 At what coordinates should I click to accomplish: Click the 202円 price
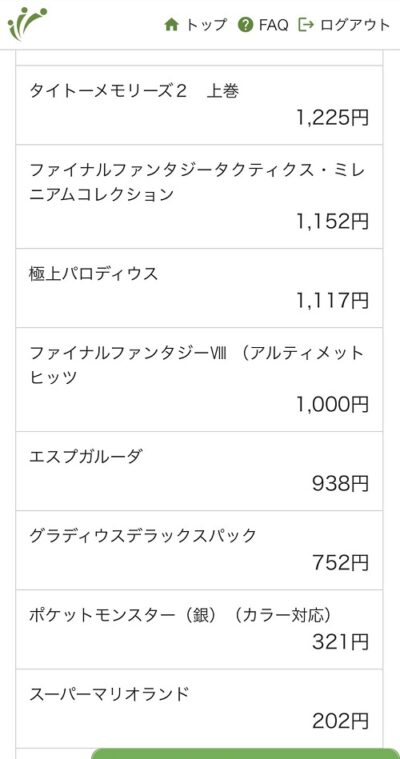pos(340,721)
